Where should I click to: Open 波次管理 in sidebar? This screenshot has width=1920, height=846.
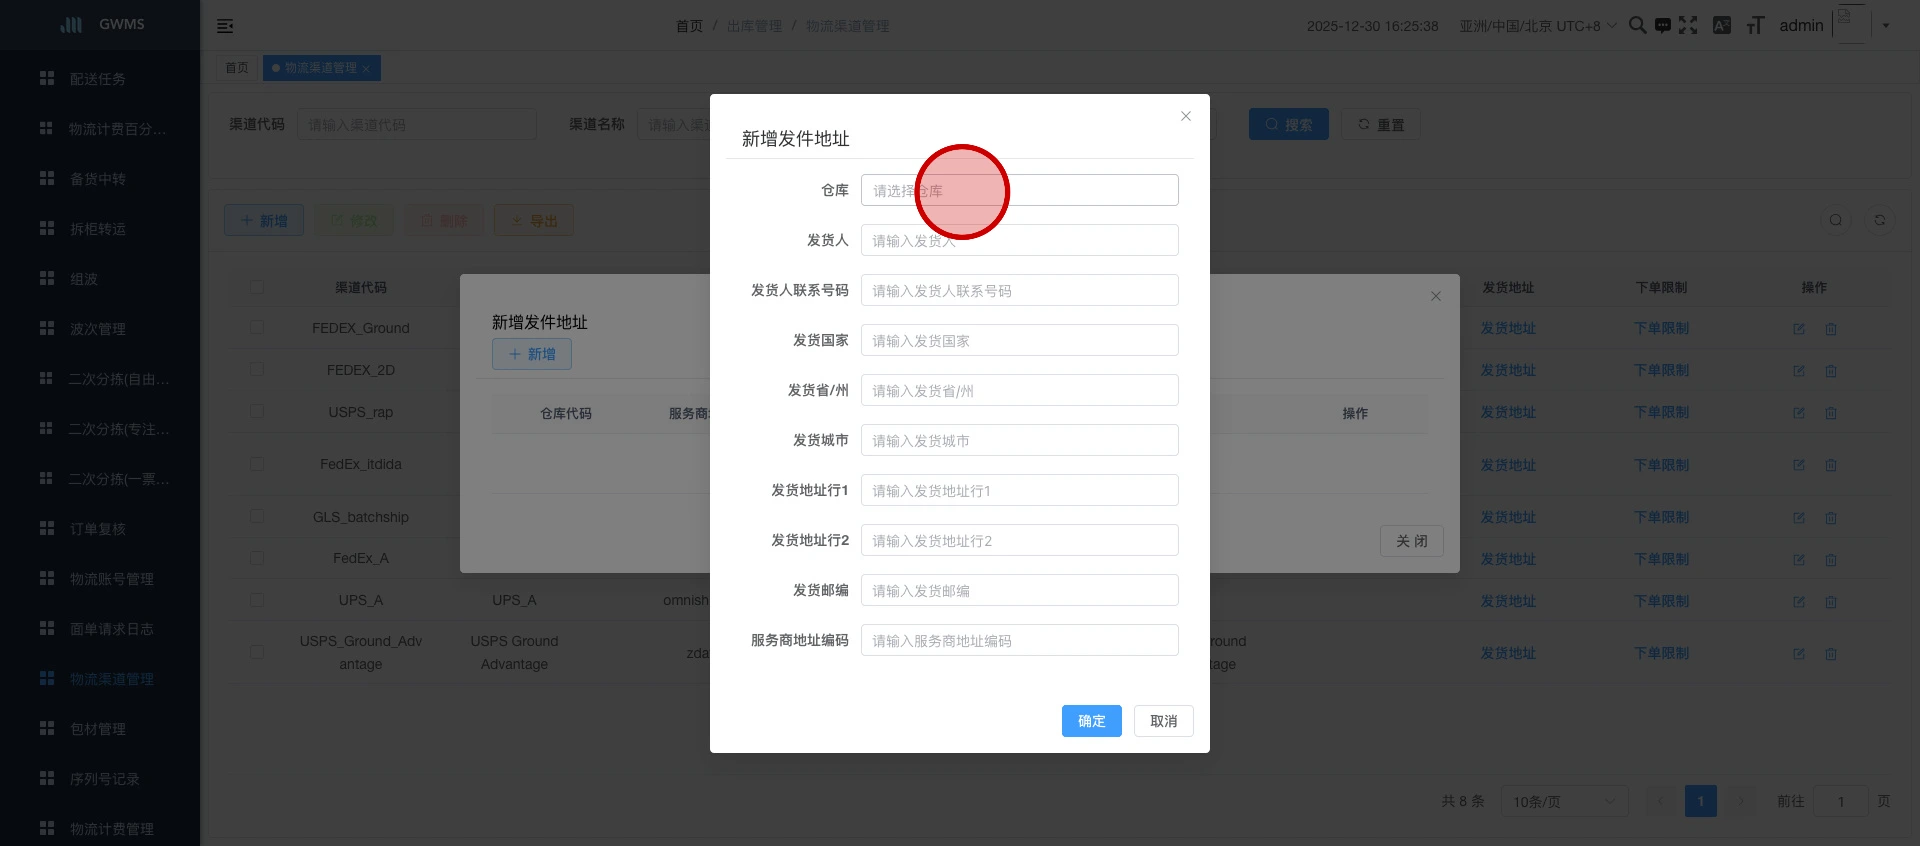pos(100,328)
